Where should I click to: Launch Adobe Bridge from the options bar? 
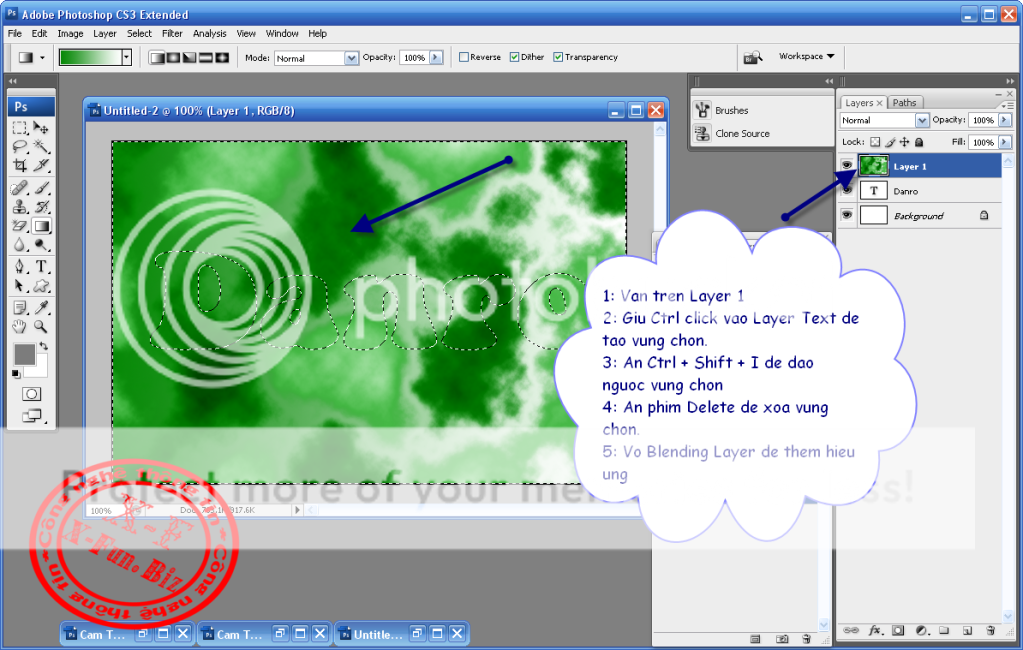click(754, 57)
